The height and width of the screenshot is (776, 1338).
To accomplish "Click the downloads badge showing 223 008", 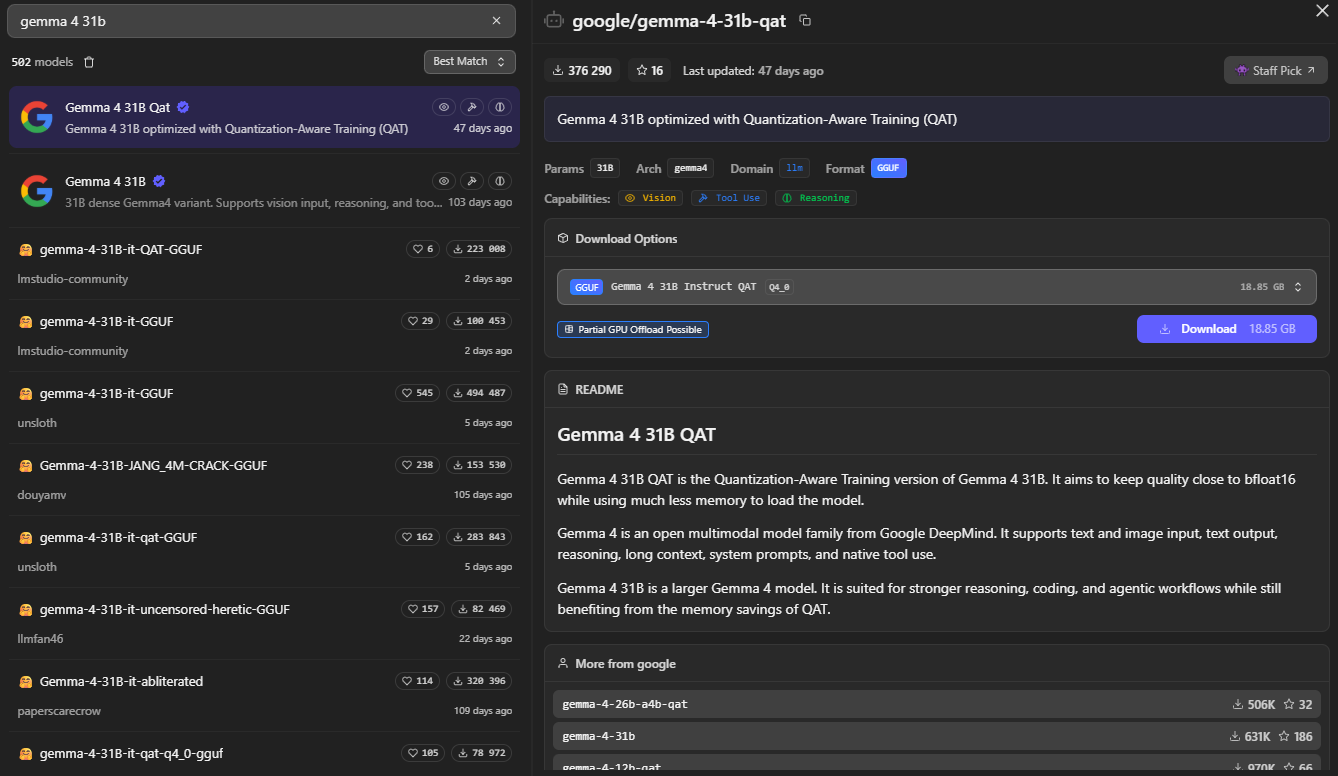I will [479, 249].
